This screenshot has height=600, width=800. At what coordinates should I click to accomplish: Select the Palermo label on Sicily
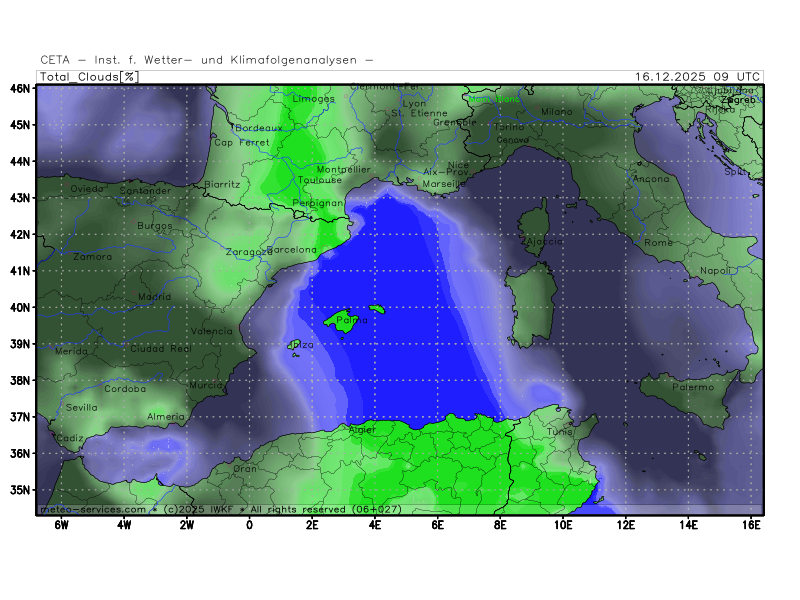(x=693, y=387)
